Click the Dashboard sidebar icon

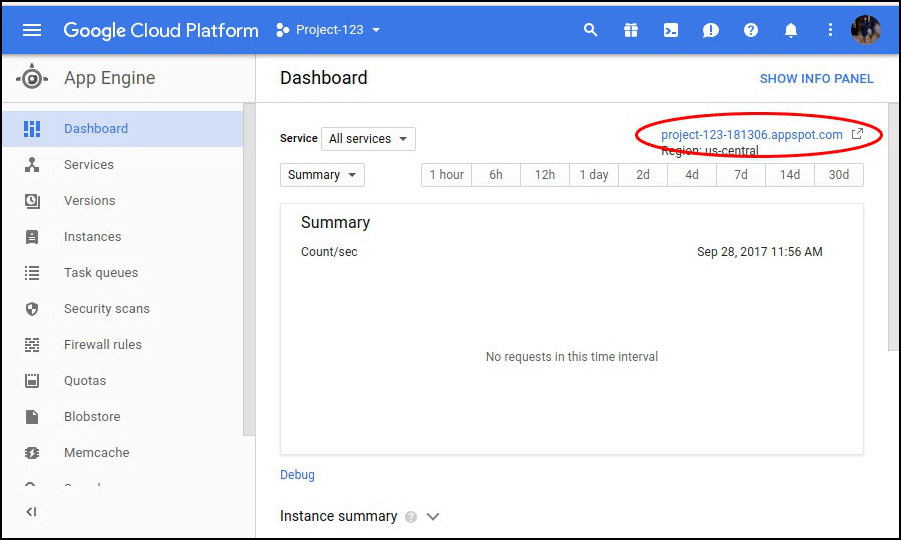tap(32, 129)
